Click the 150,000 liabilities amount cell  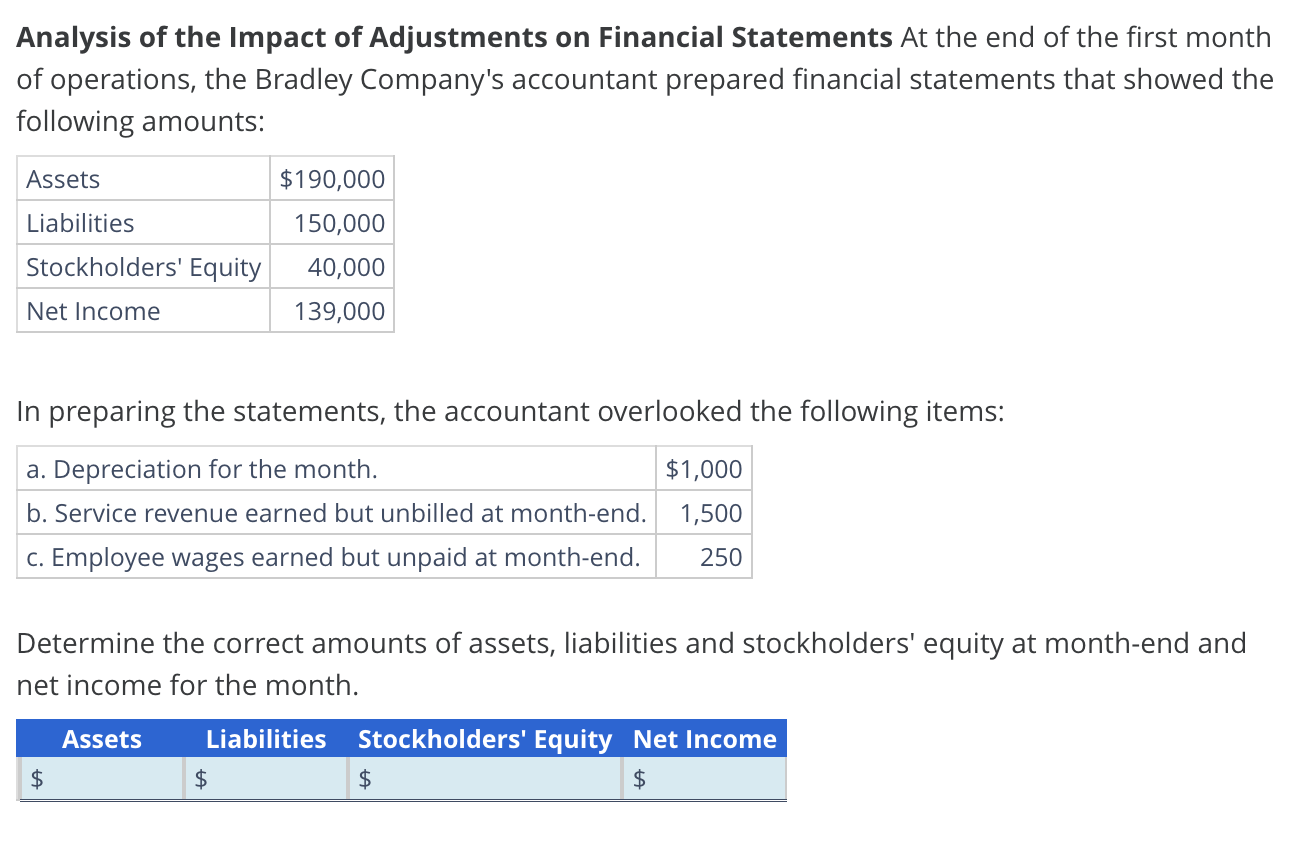coord(339,223)
